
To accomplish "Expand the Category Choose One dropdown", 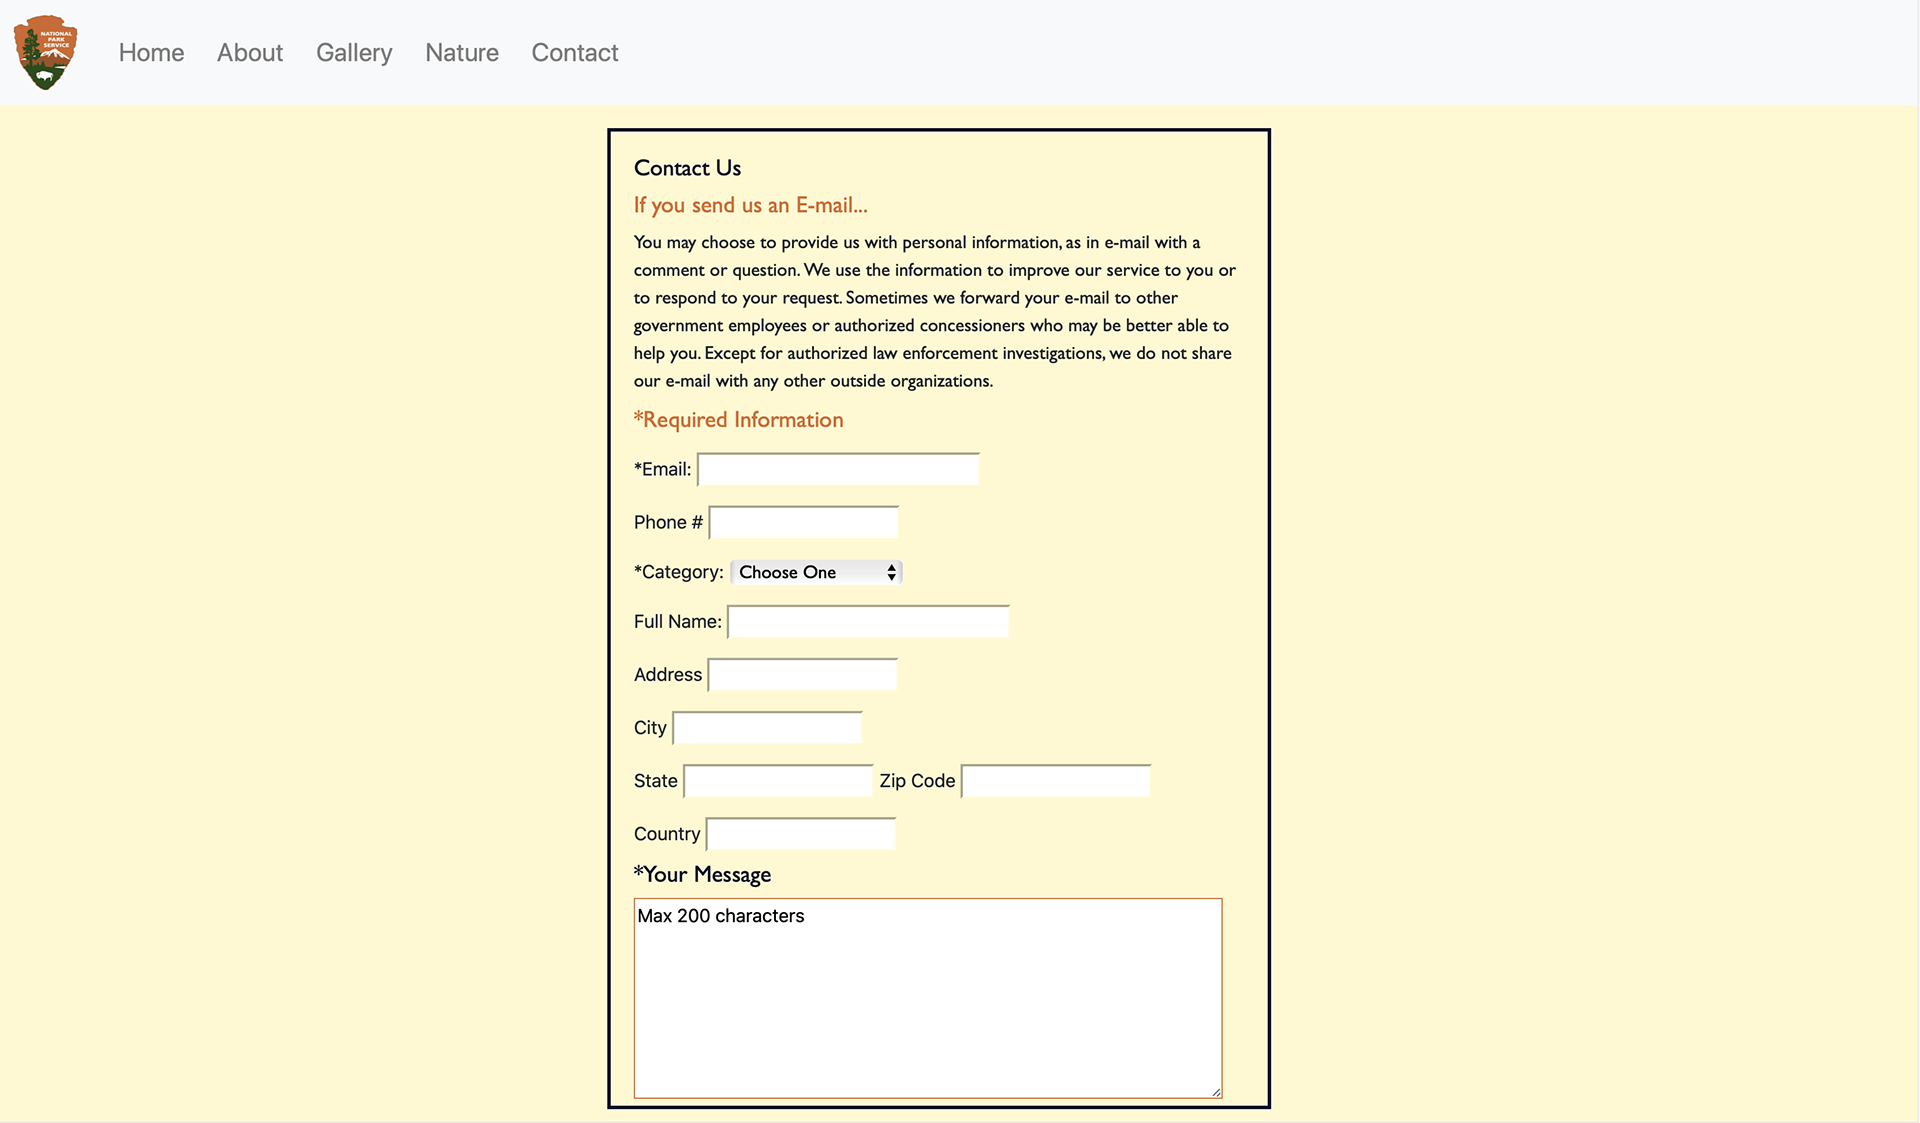I will pyautogui.click(x=816, y=572).
